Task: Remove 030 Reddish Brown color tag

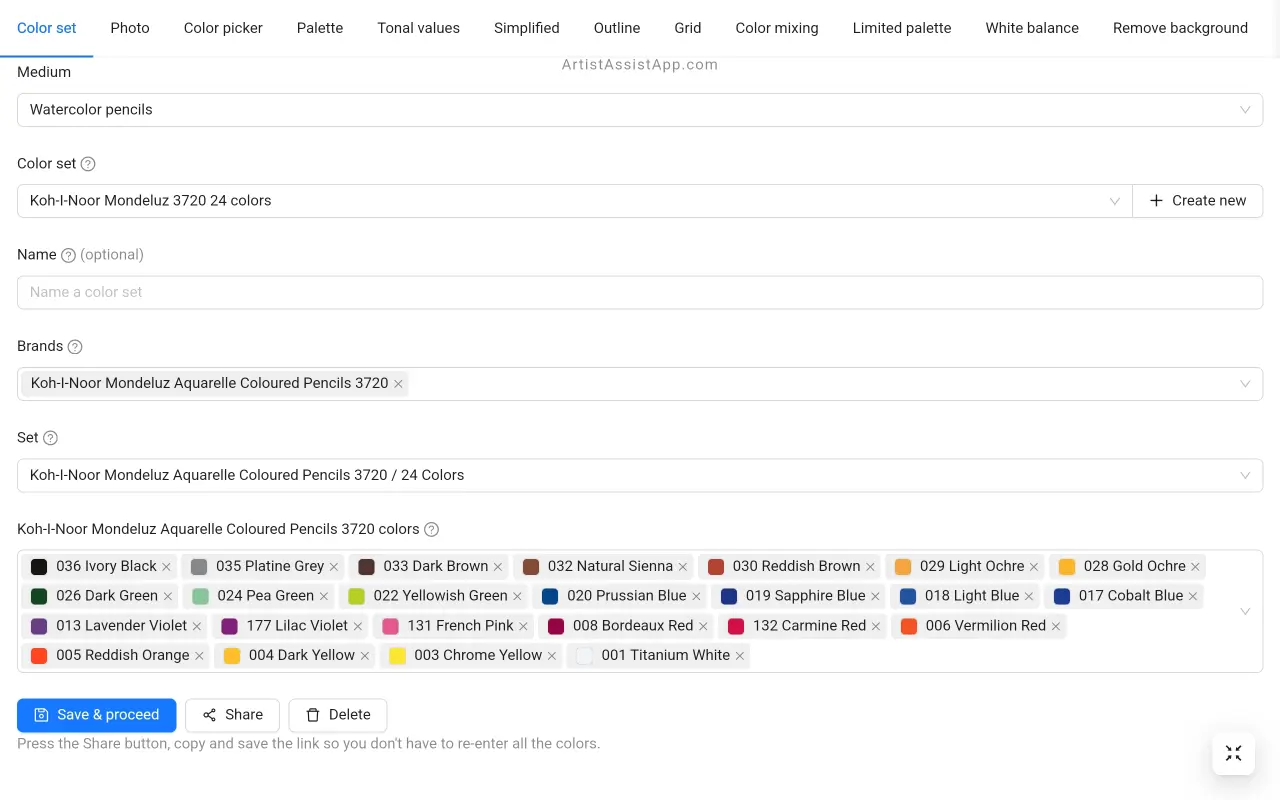Action: point(870,567)
